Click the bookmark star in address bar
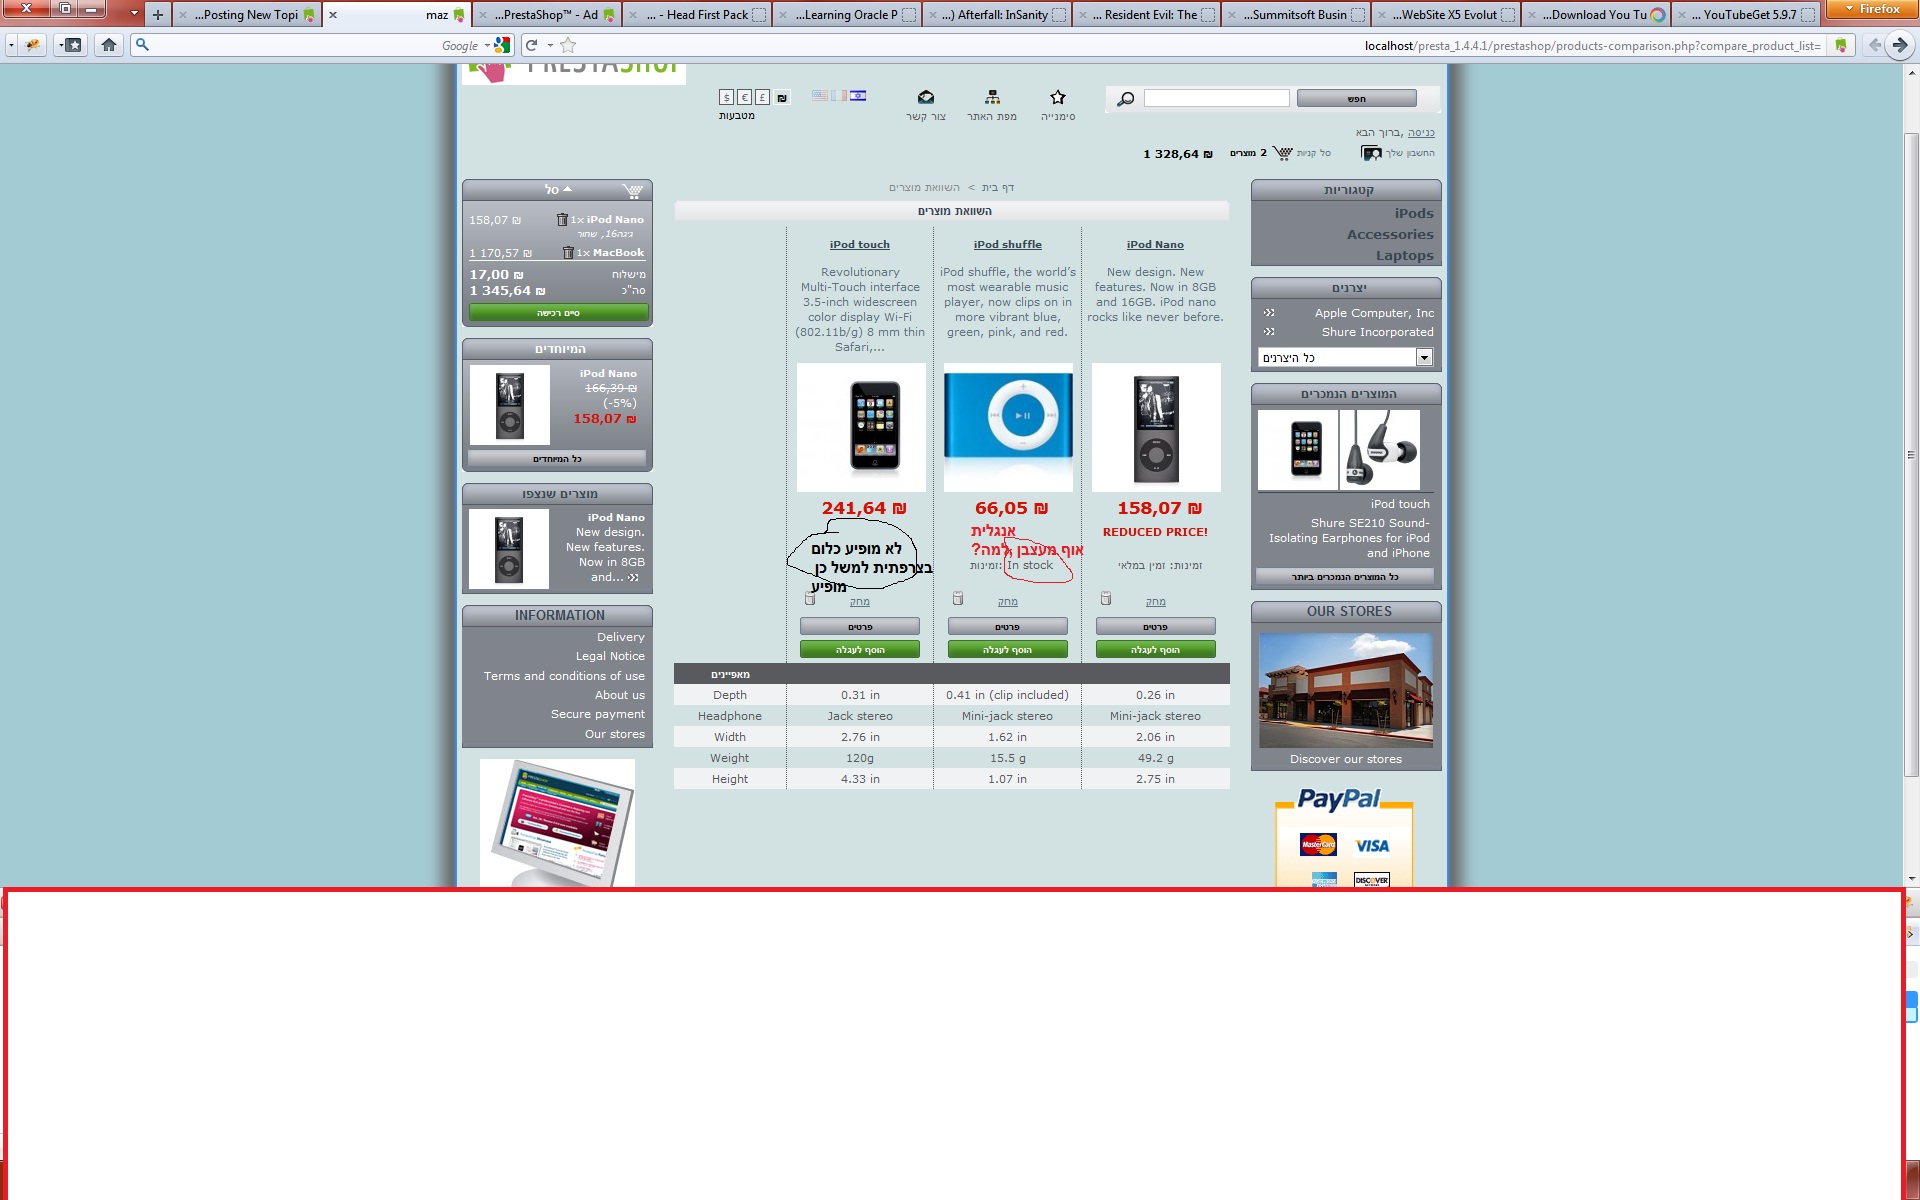The image size is (1920, 1200). (568, 45)
